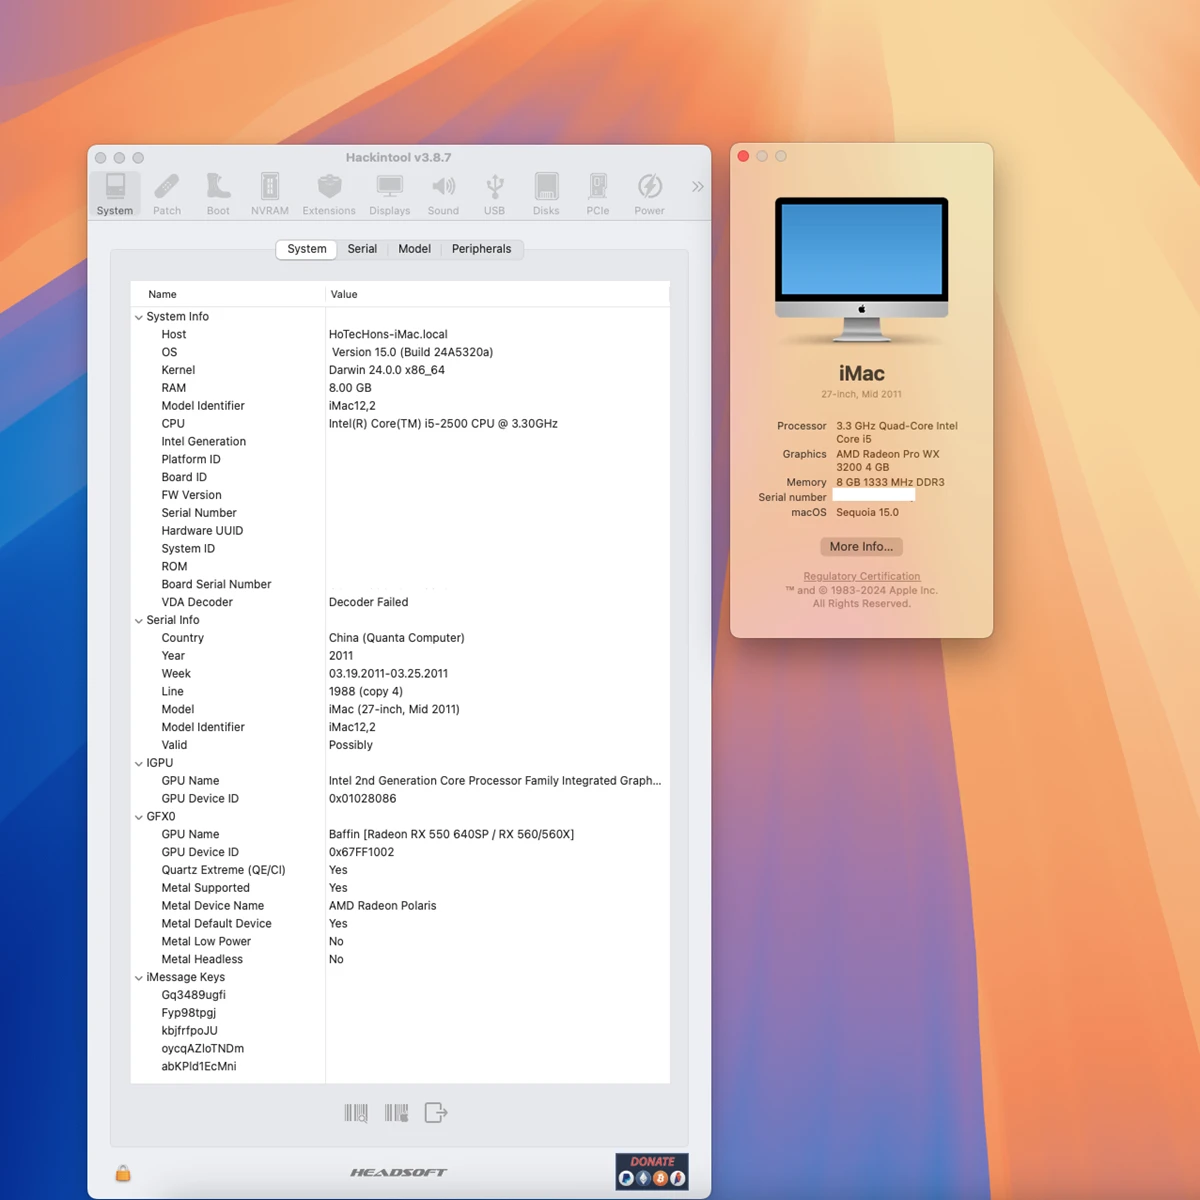Select the Board Serial Number row
Screen dimensions: 1200x1200
click(x=400, y=584)
